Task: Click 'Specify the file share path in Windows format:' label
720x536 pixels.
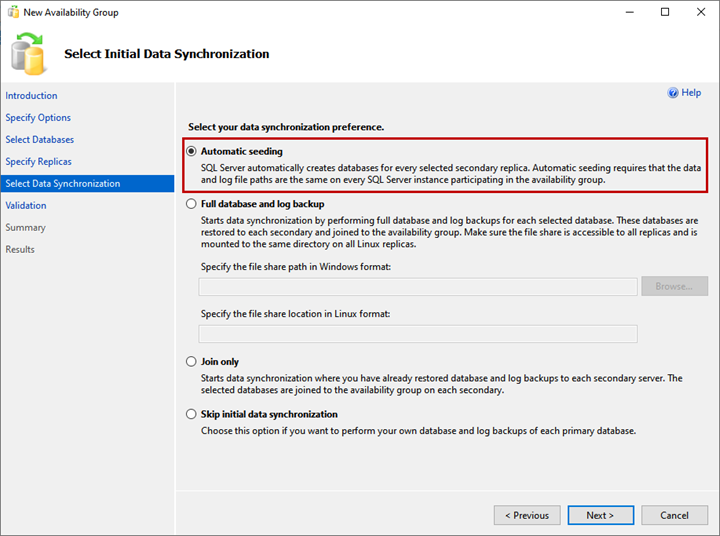Action: pyautogui.click(x=296, y=267)
